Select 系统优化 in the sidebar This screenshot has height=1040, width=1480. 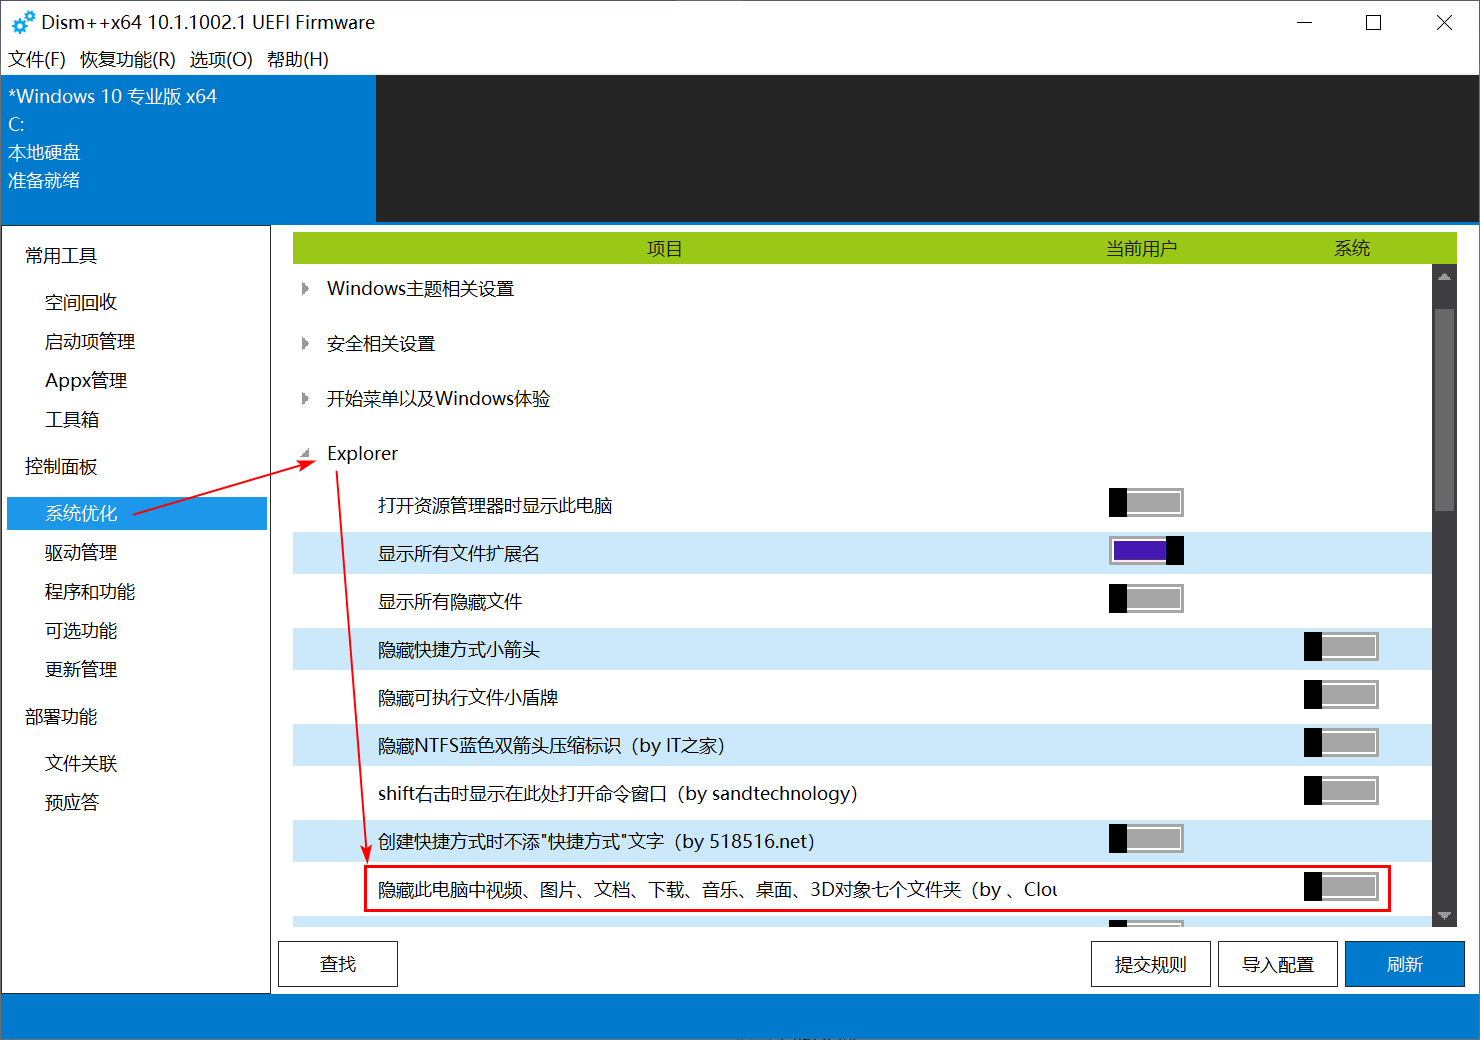137,513
